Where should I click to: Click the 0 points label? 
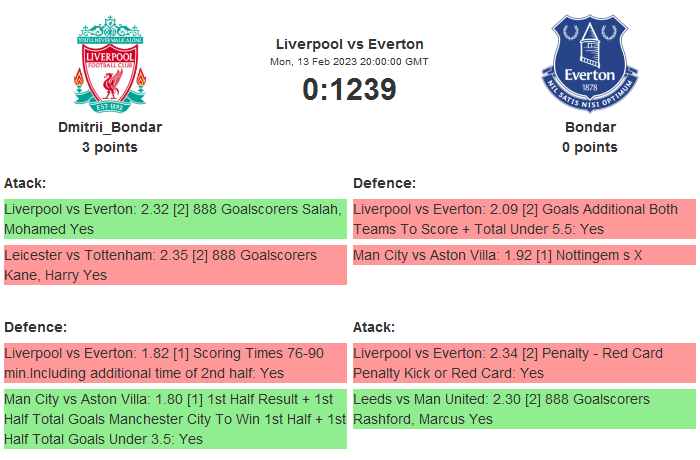point(589,147)
